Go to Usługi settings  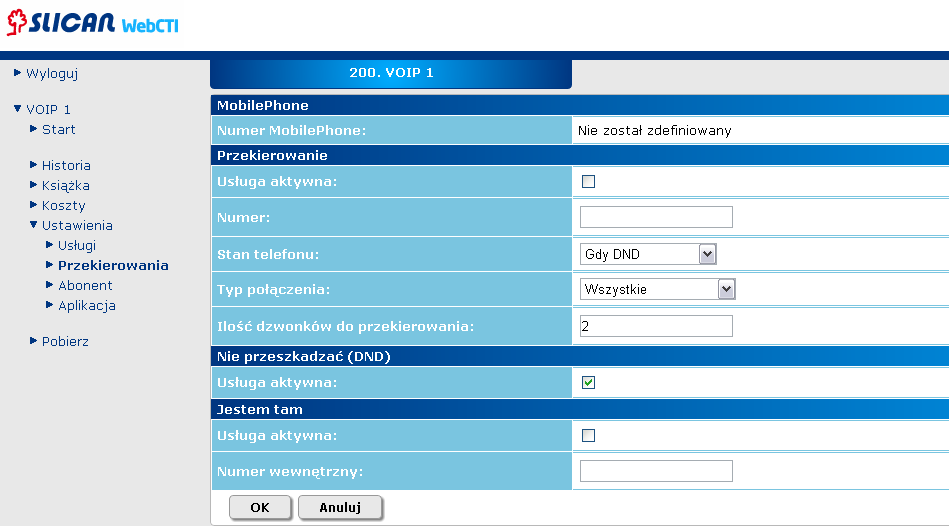[x=77, y=245]
